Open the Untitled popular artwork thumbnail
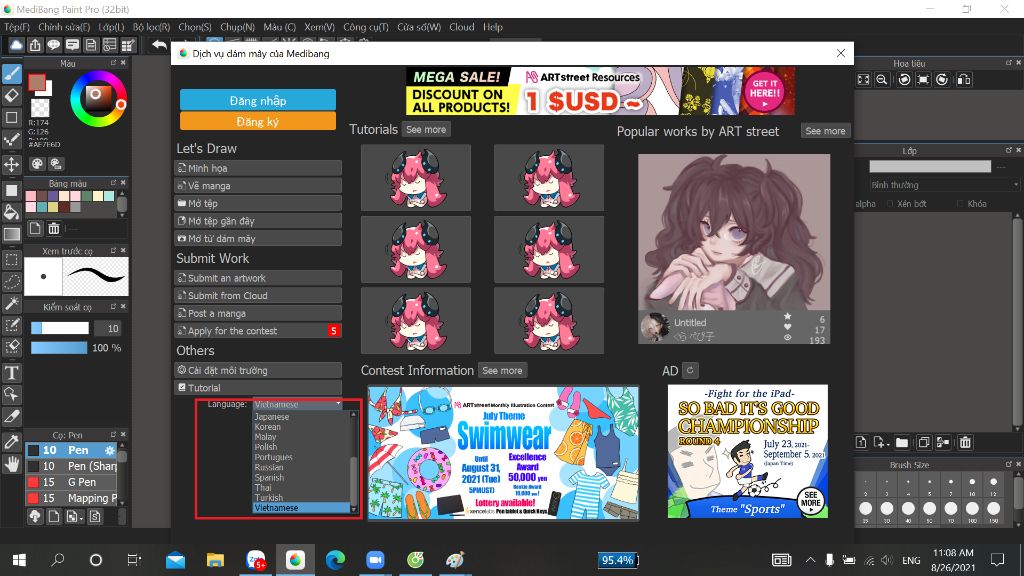 pyautogui.click(x=734, y=249)
